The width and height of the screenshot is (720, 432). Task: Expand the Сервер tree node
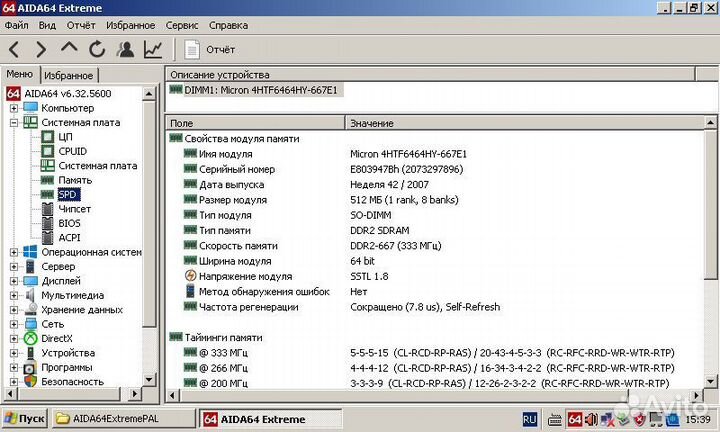[x=14, y=266]
